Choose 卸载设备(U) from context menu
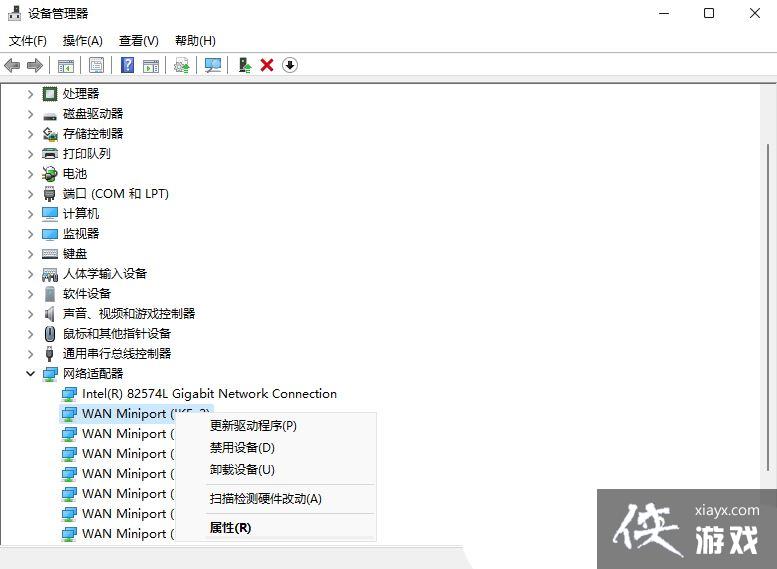This screenshot has height=569, width=777. 276,470
